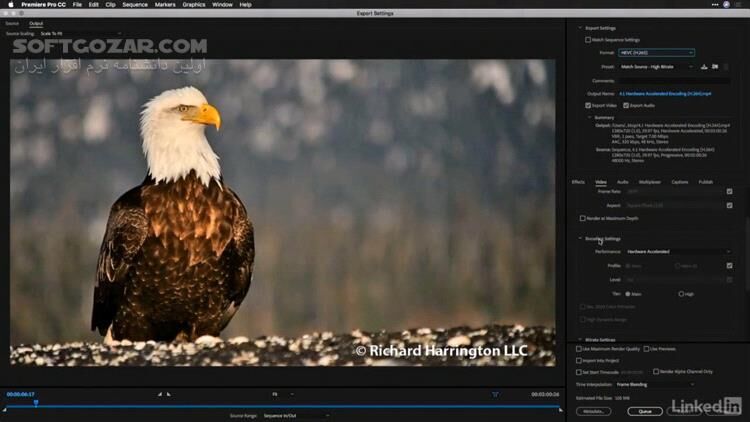Open the Edit menu
This screenshot has height=422, width=750.
(x=94, y=4)
